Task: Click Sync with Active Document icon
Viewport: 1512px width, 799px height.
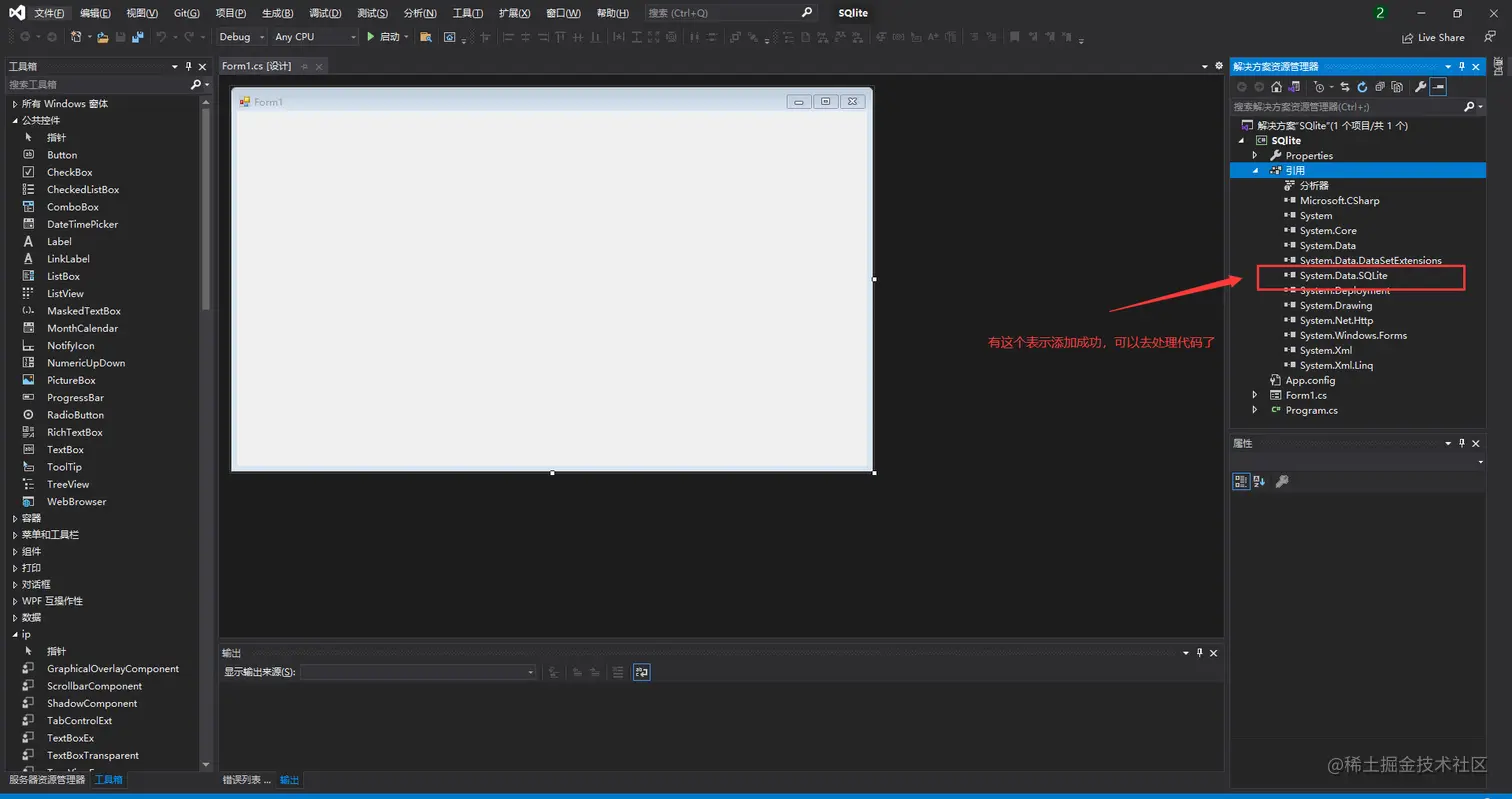Action: 1345,87
